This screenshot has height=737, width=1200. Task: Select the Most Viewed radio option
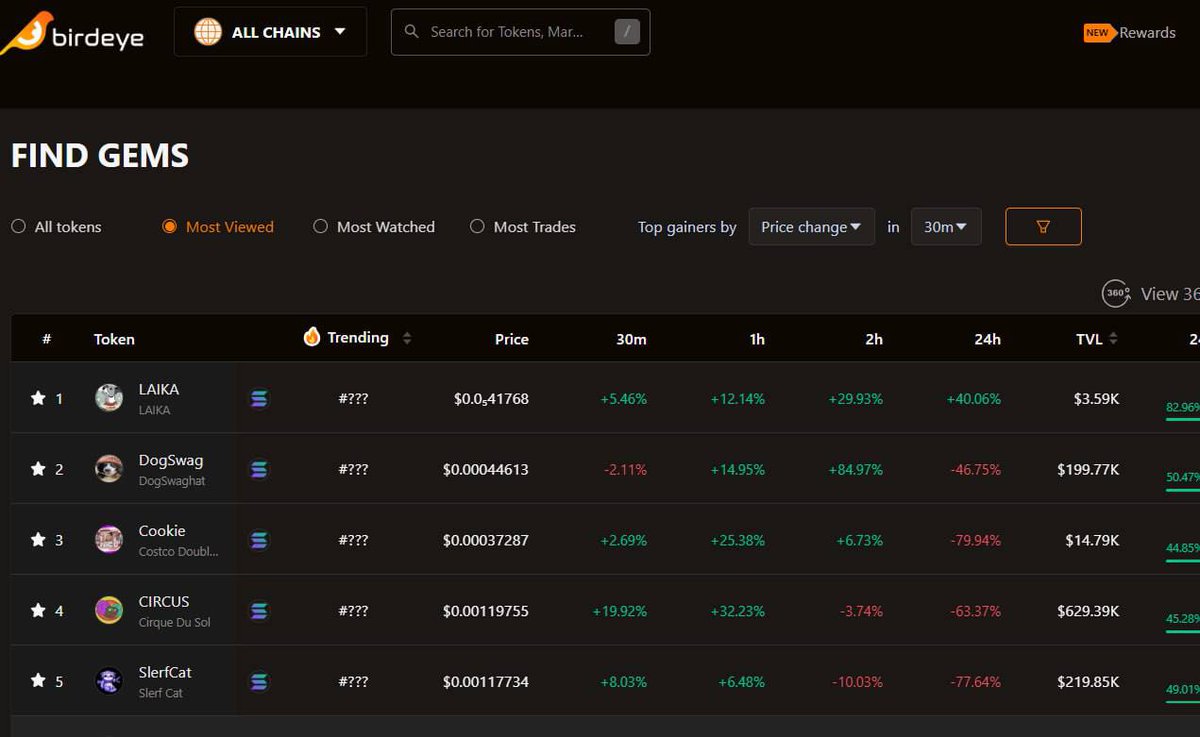click(169, 227)
